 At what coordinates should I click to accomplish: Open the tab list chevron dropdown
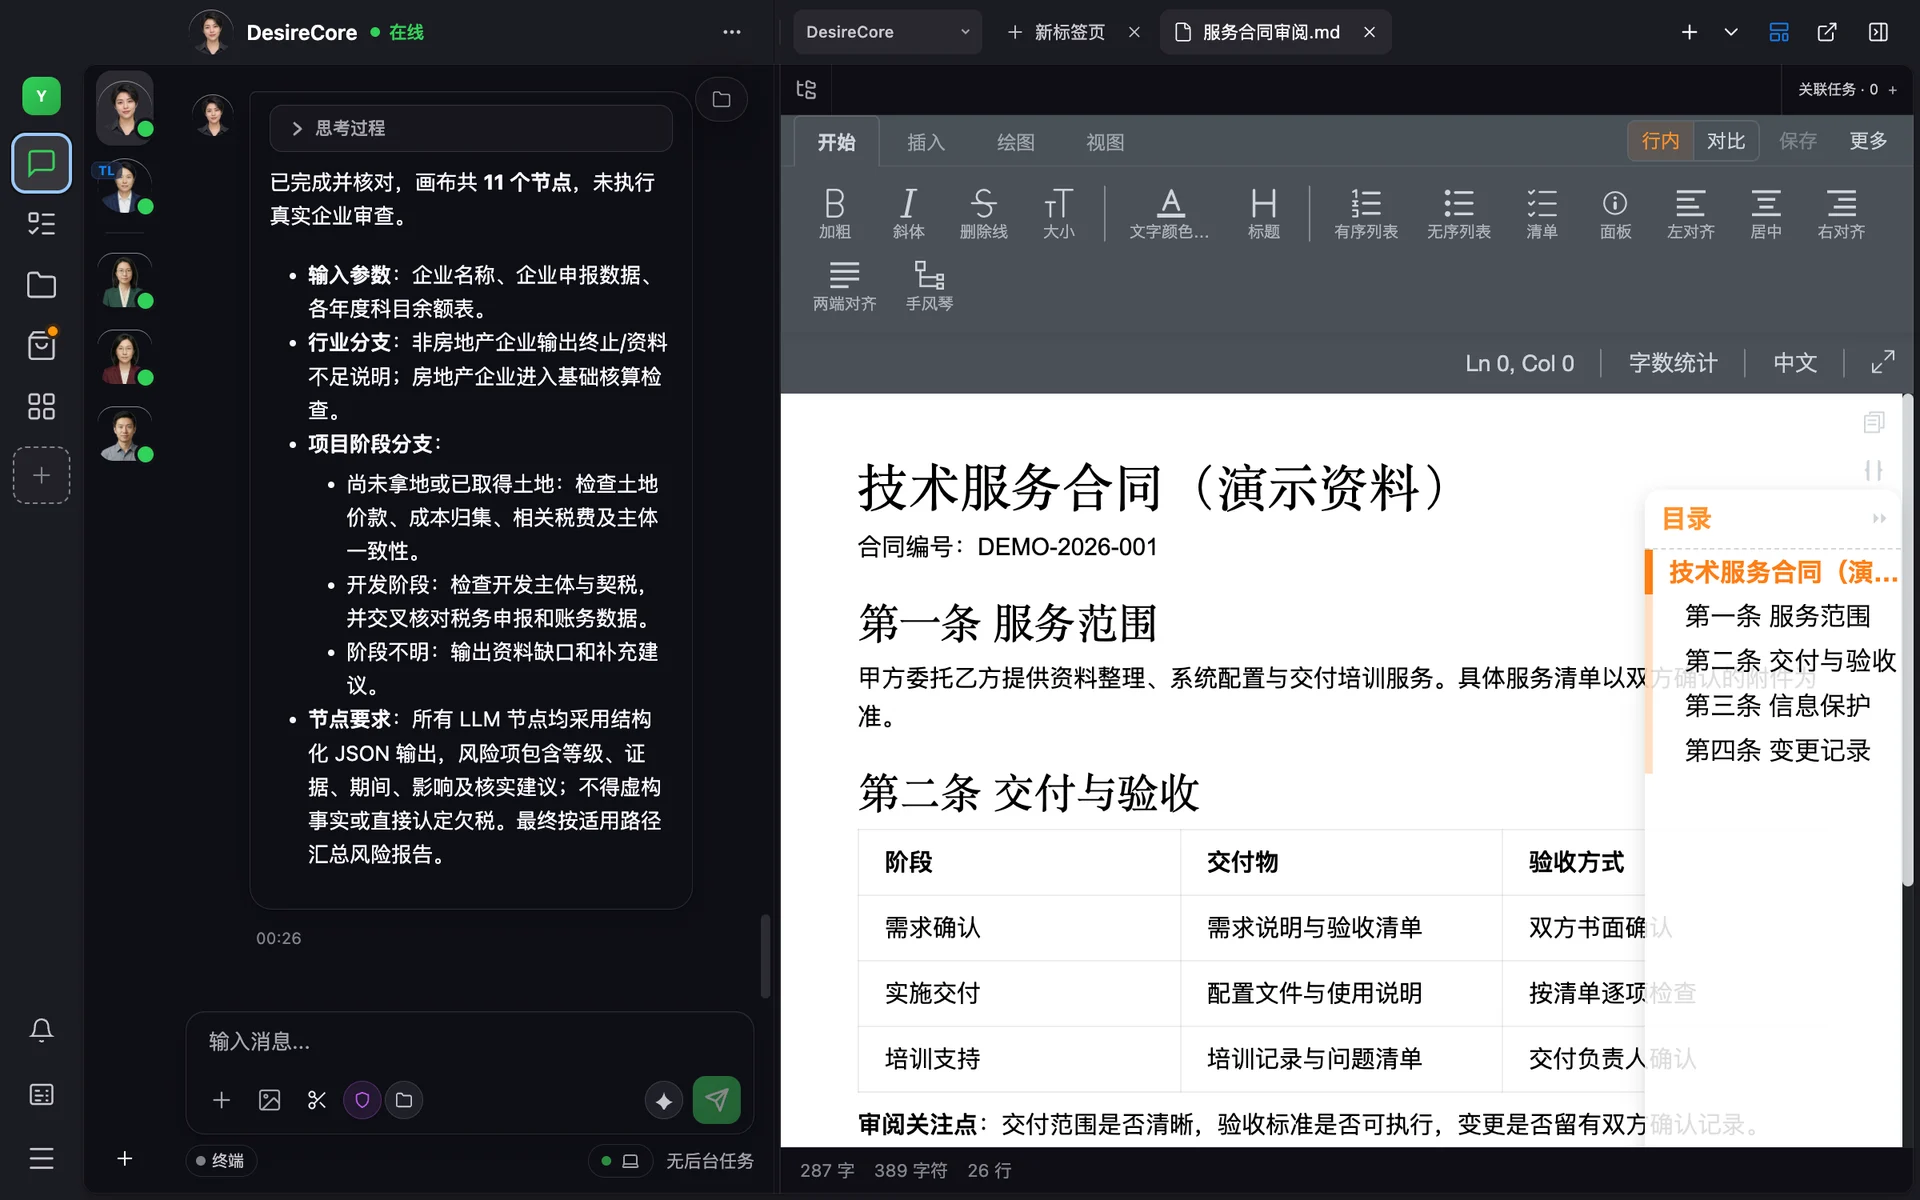click(x=1731, y=32)
